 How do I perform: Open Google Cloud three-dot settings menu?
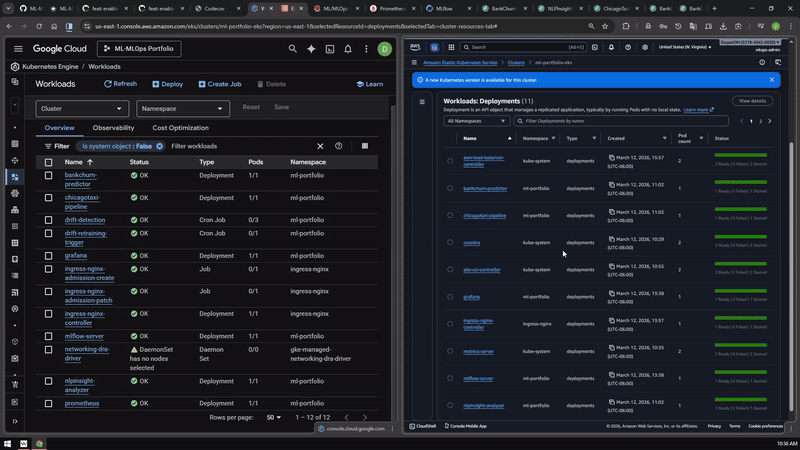point(366,49)
